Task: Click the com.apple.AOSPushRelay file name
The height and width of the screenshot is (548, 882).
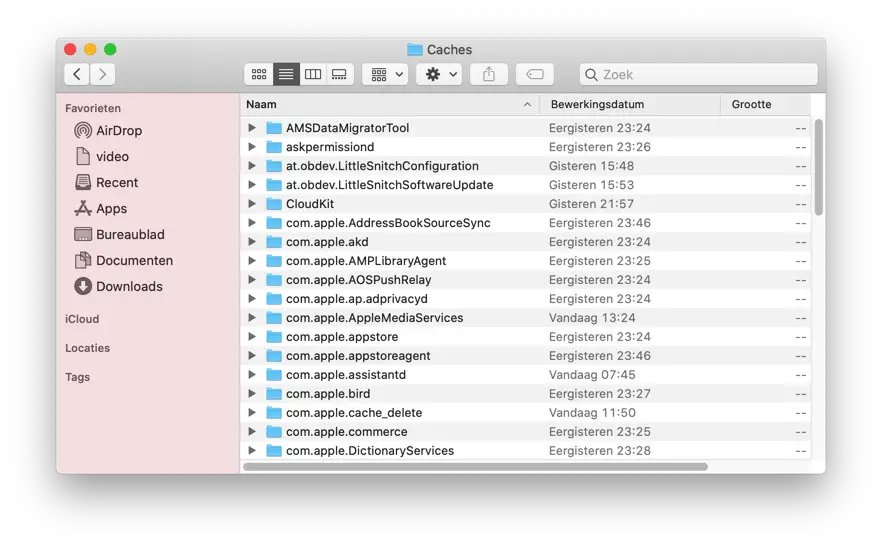Action: click(x=359, y=280)
